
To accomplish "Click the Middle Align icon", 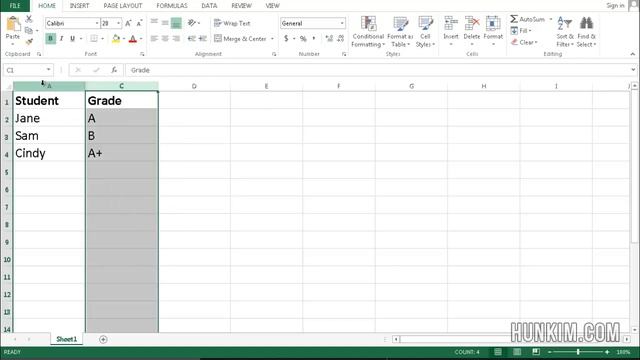I will 165,23.
